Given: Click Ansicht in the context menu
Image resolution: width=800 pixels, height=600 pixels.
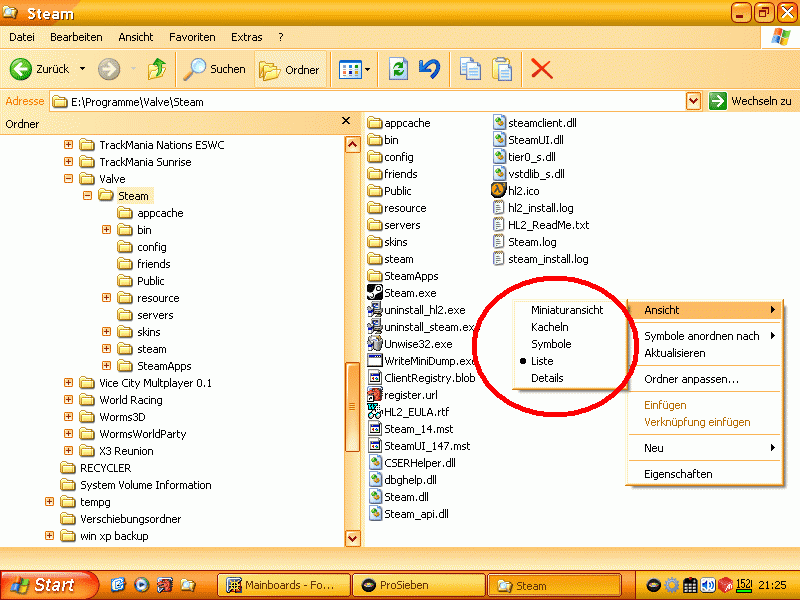Looking at the screenshot, I should [x=705, y=310].
